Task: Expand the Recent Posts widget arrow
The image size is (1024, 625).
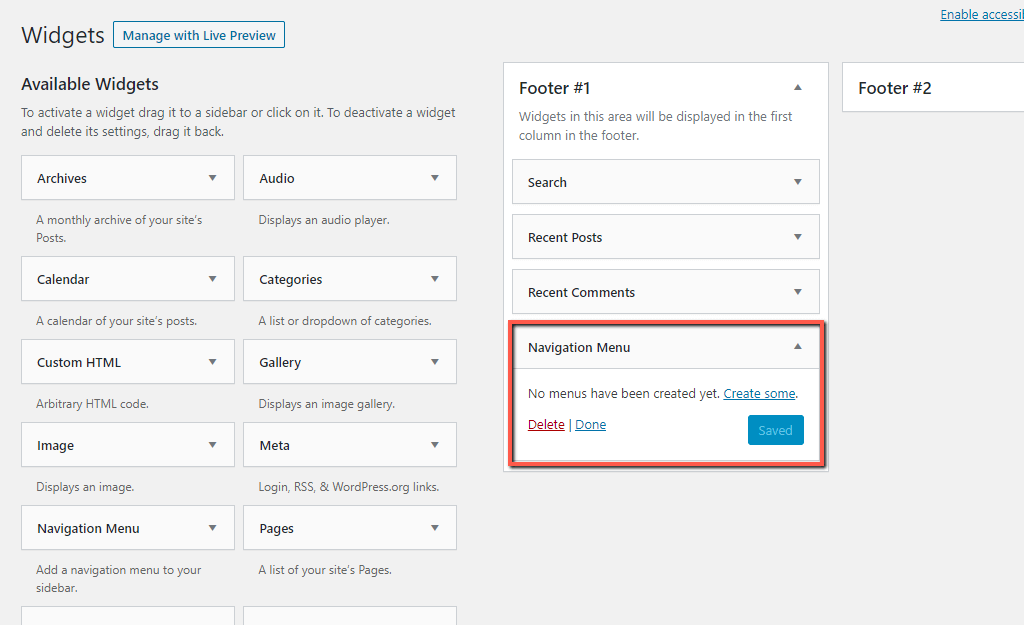Action: tap(797, 237)
